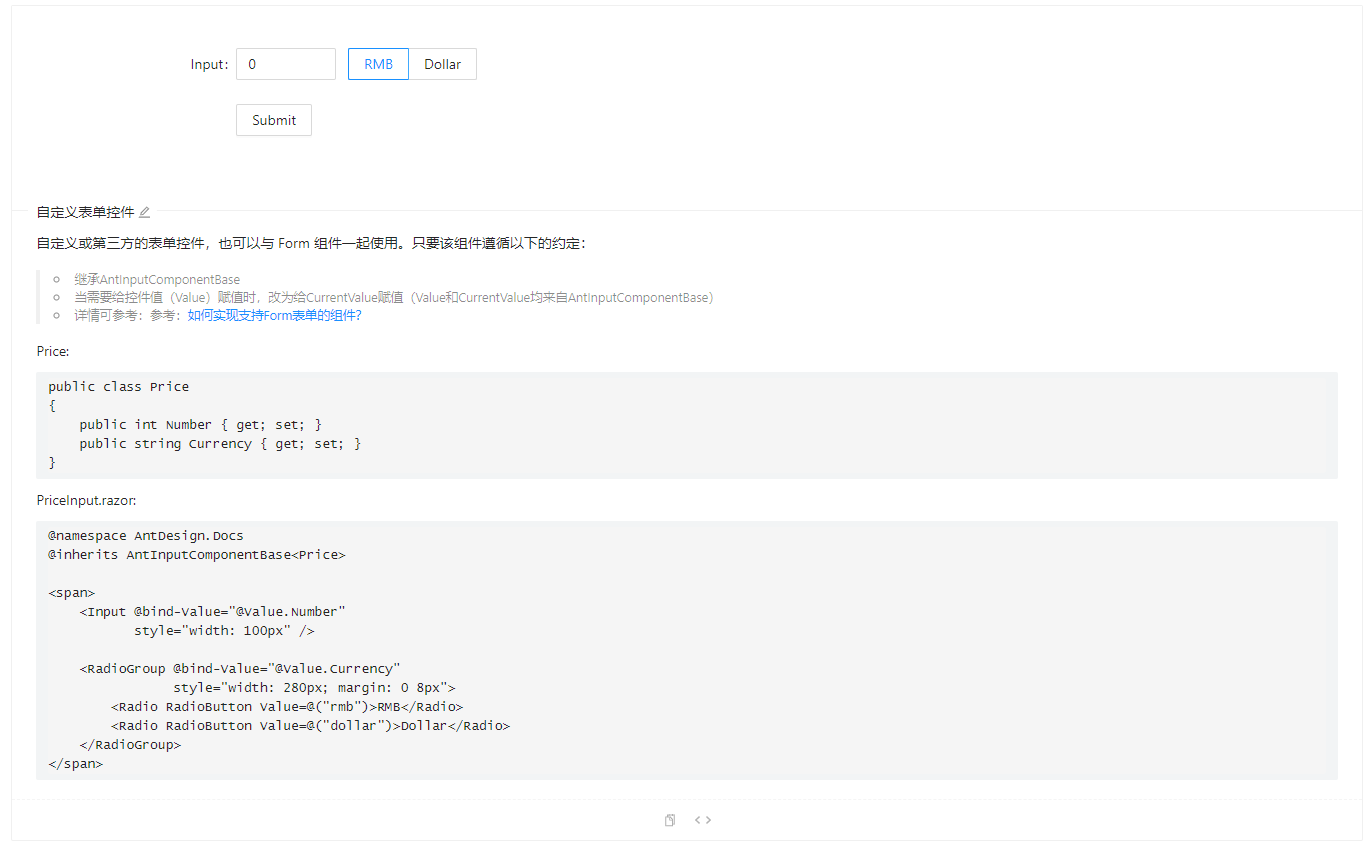
Task: Click the Submit button
Action: [274, 120]
